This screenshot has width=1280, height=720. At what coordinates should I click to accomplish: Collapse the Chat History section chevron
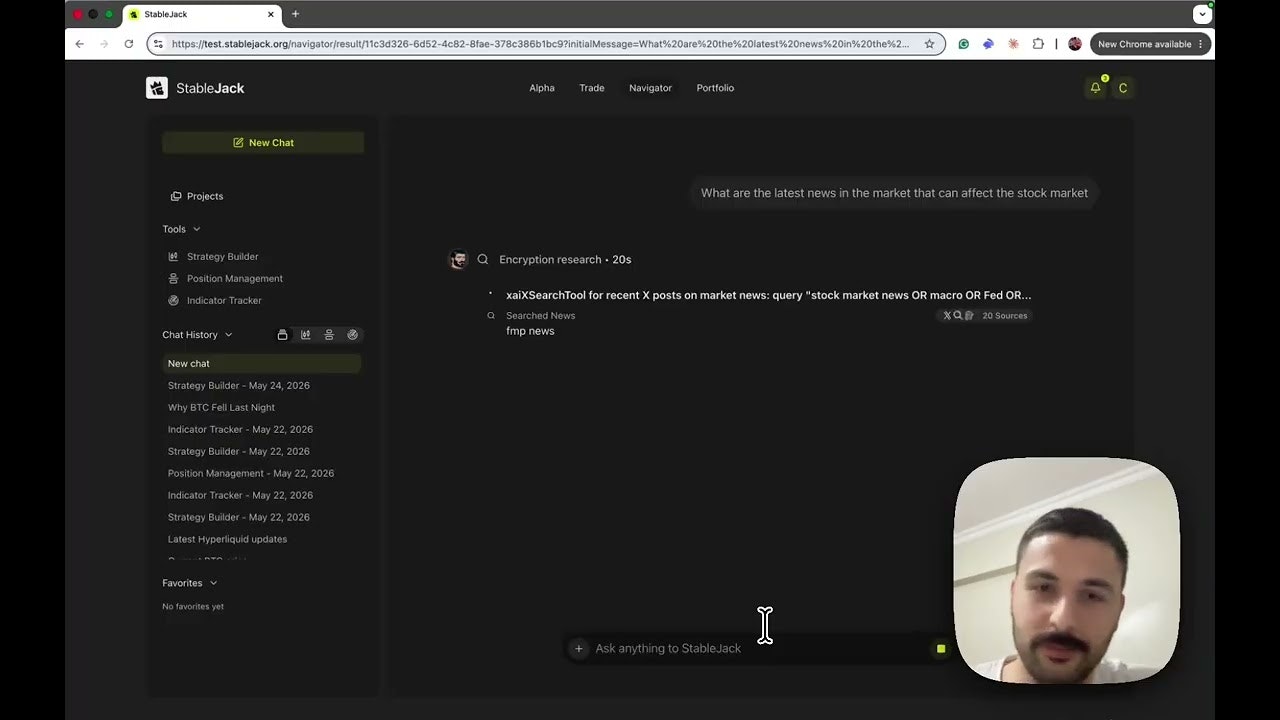click(228, 335)
